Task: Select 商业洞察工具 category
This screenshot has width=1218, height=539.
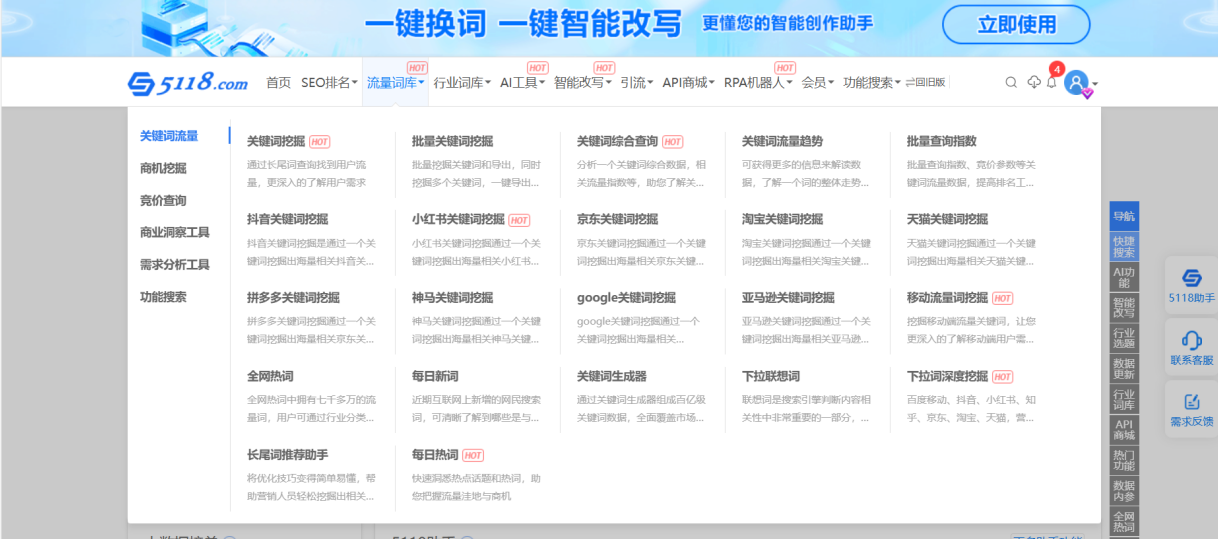Action: pyautogui.click(x=175, y=232)
